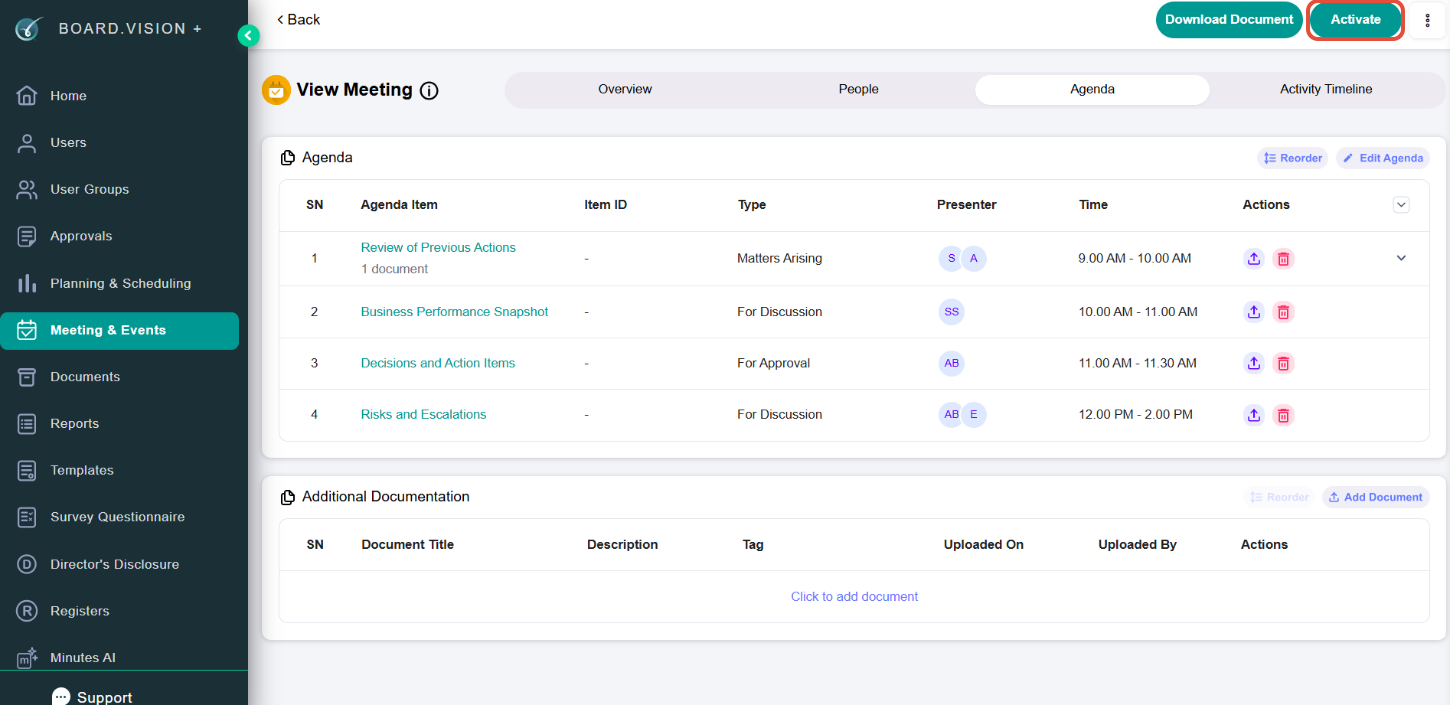Click the SS presenter avatar
Image resolution: width=1450 pixels, height=705 pixels.
point(951,312)
